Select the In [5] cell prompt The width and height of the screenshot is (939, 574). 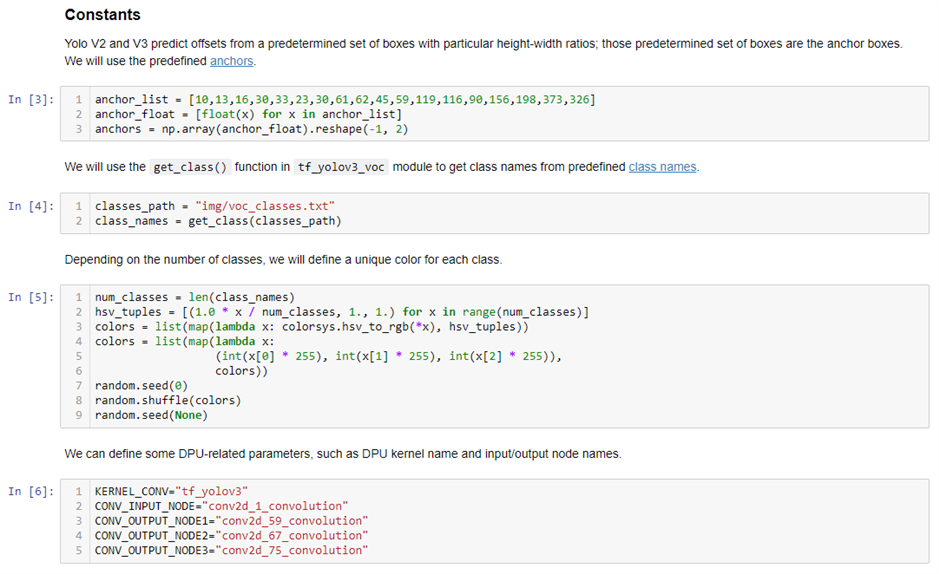pyautogui.click(x=31, y=297)
